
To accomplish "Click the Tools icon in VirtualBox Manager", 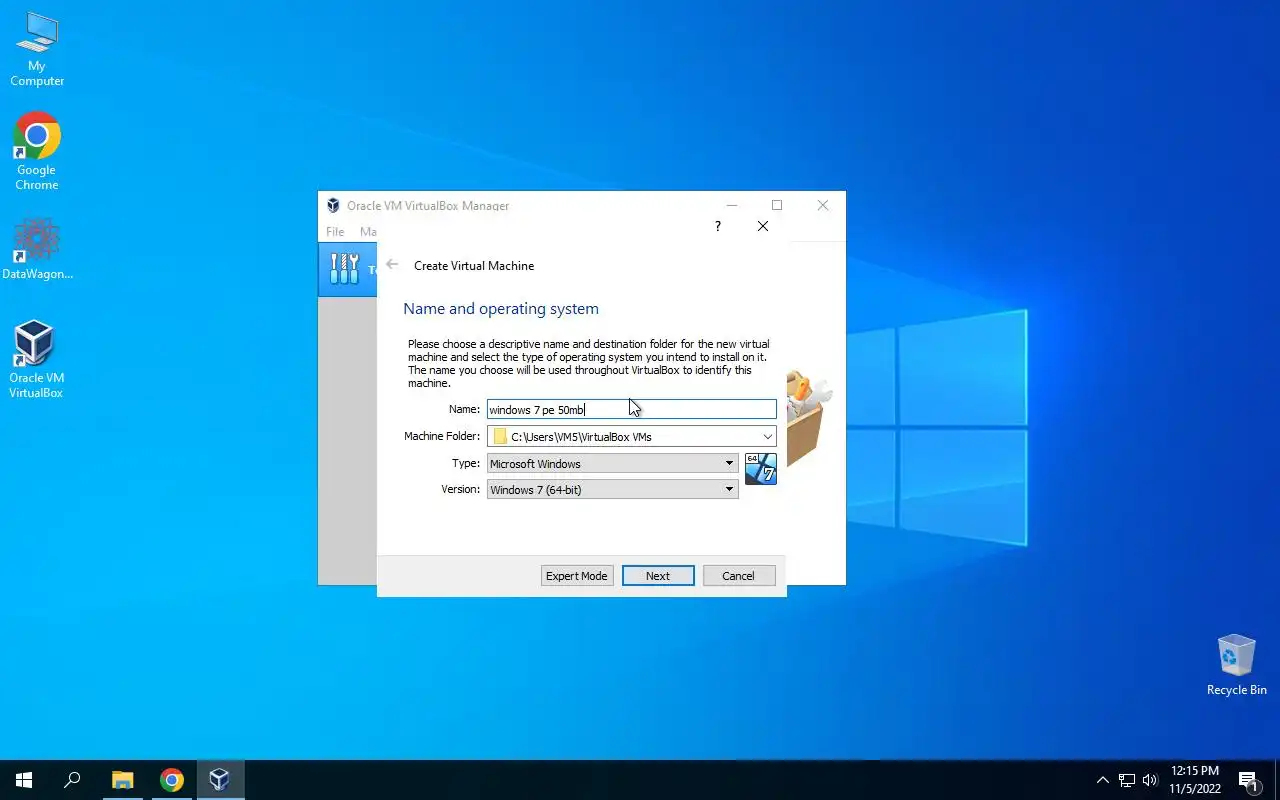I will pyautogui.click(x=344, y=268).
